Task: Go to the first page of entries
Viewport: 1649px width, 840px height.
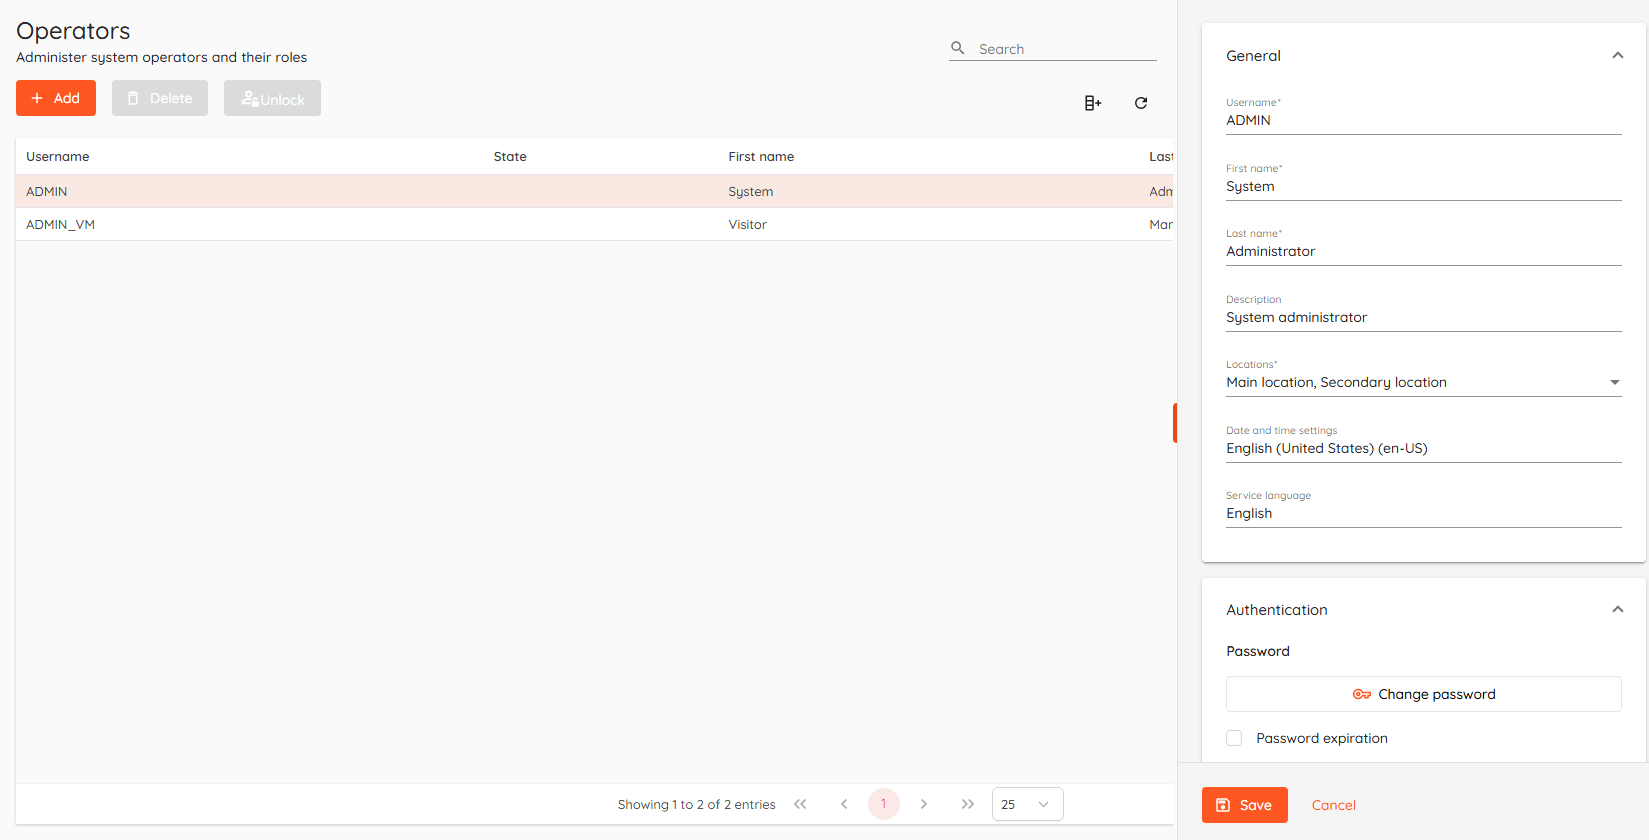Action: click(800, 804)
